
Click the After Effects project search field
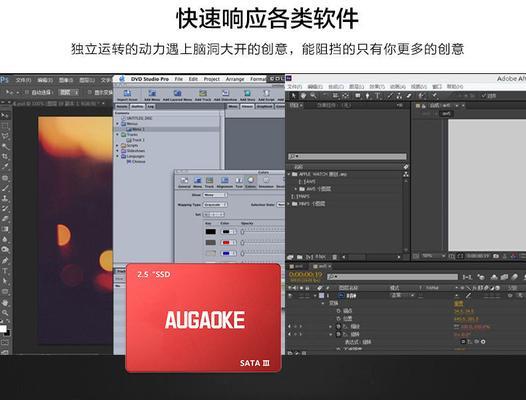347,156
